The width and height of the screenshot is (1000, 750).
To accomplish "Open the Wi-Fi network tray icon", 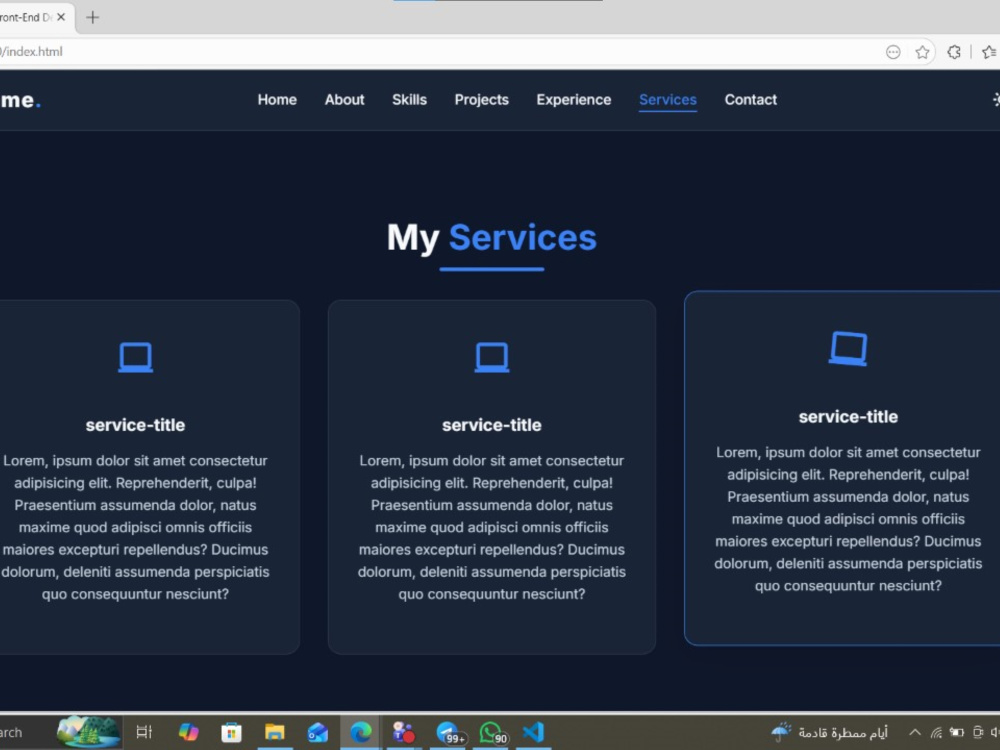I will [x=936, y=732].
